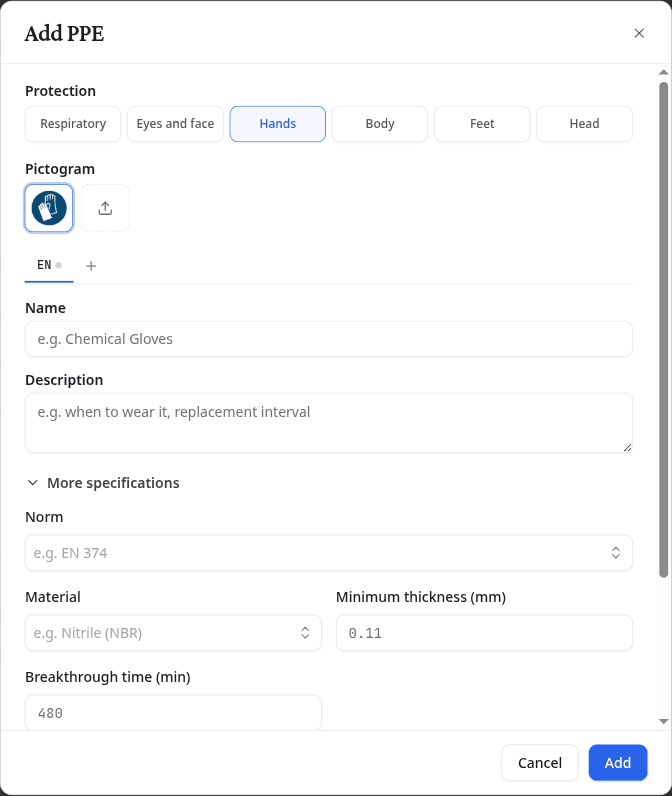
Task: Open the Material combo box
Action: [173, 633]
